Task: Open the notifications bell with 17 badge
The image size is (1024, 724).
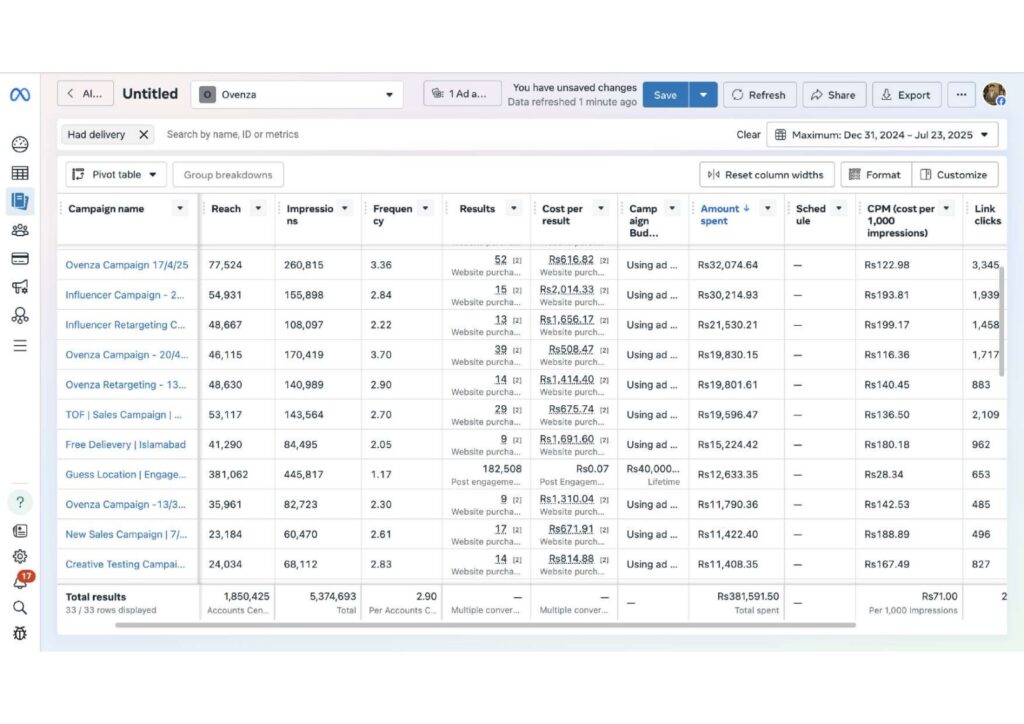Action: pyautogui.click(x=21, y=580)
